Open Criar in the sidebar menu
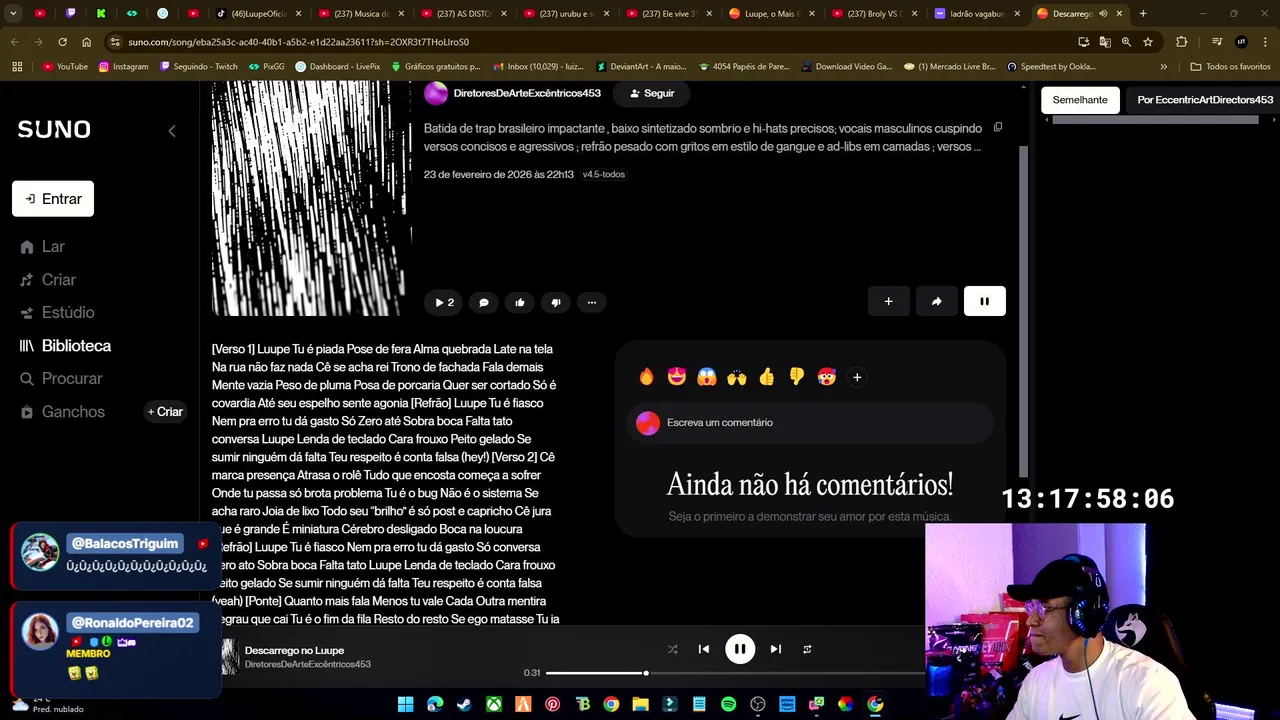This screenshot has height=720, width=1280. tap(48, 280)
